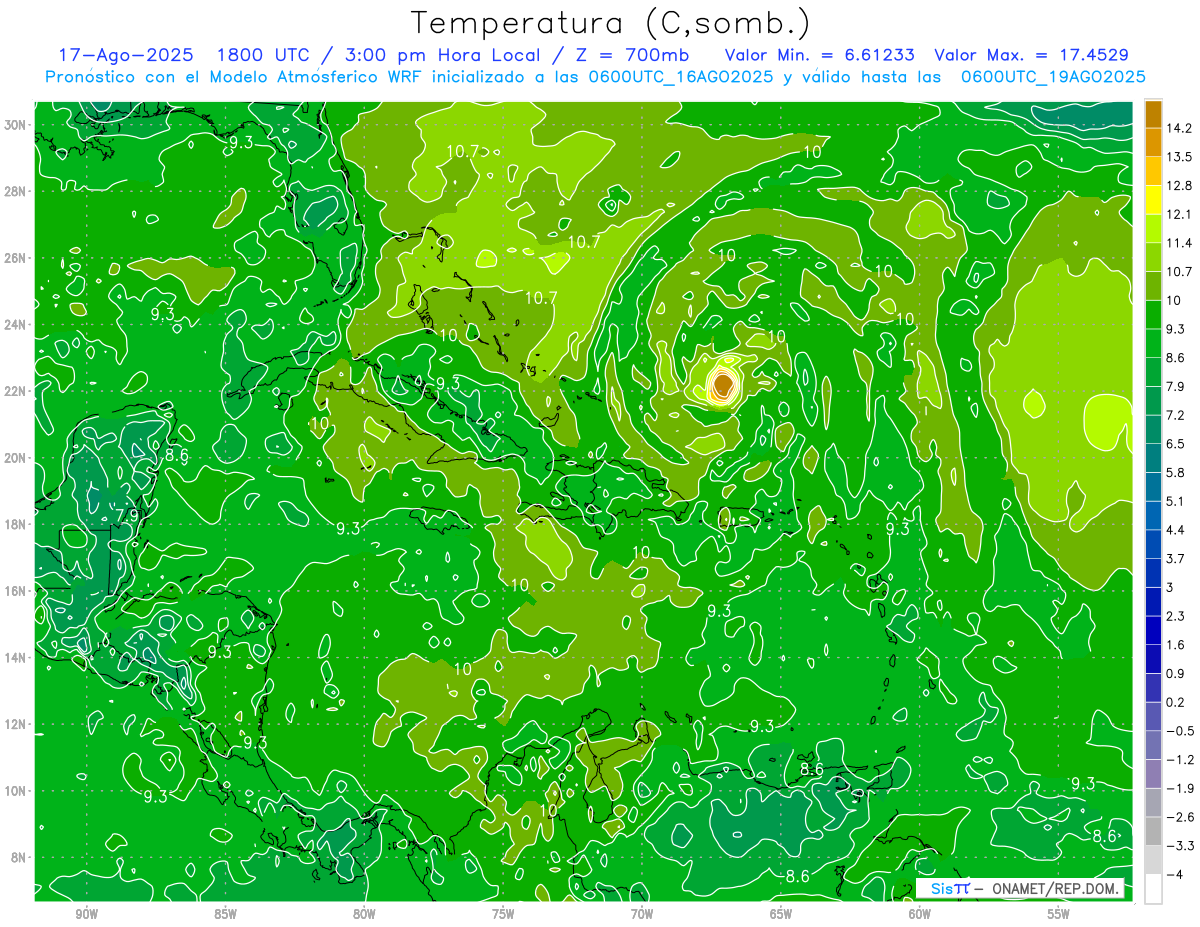Click the 70W longitude axis label

pos(642,914)
